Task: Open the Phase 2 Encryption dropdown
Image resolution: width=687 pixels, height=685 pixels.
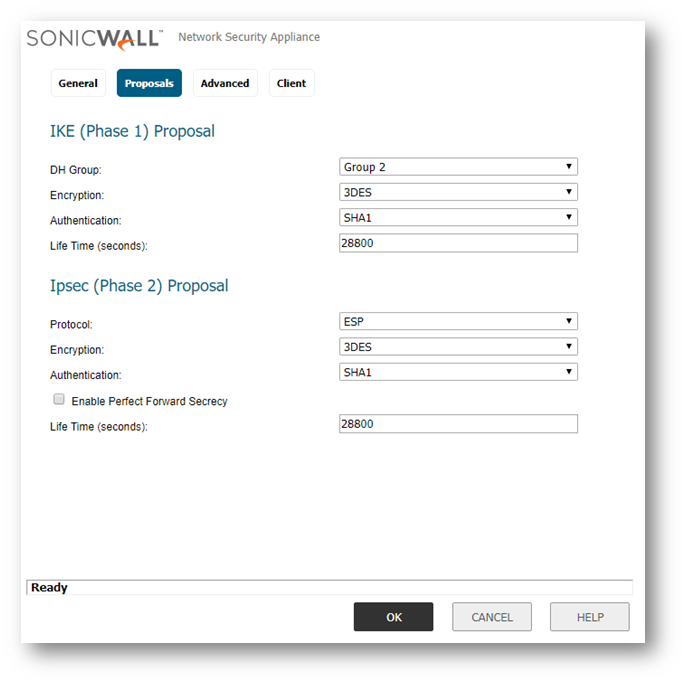Action: (458, 347)
